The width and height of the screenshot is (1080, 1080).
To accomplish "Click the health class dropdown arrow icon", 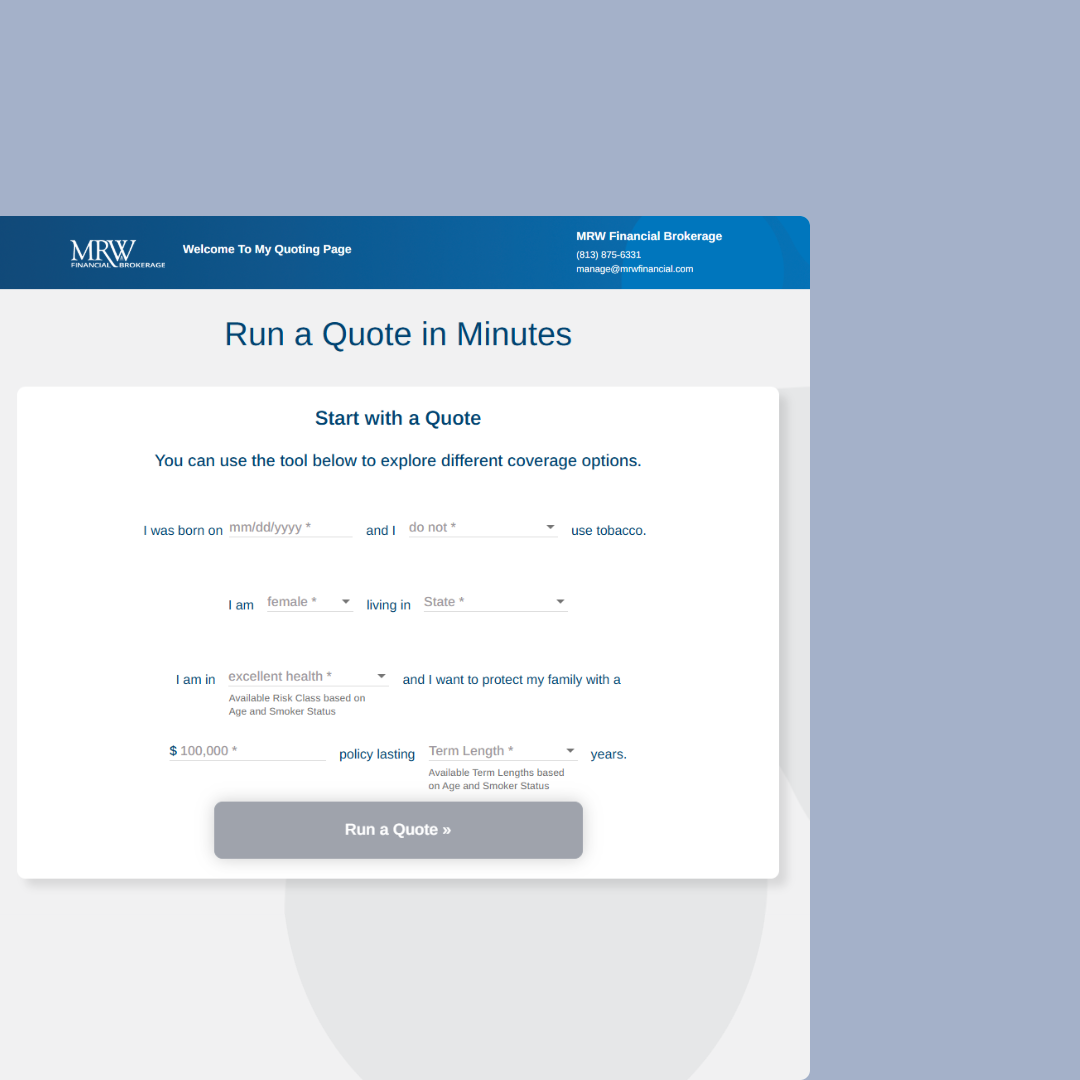I will (381, 677).
